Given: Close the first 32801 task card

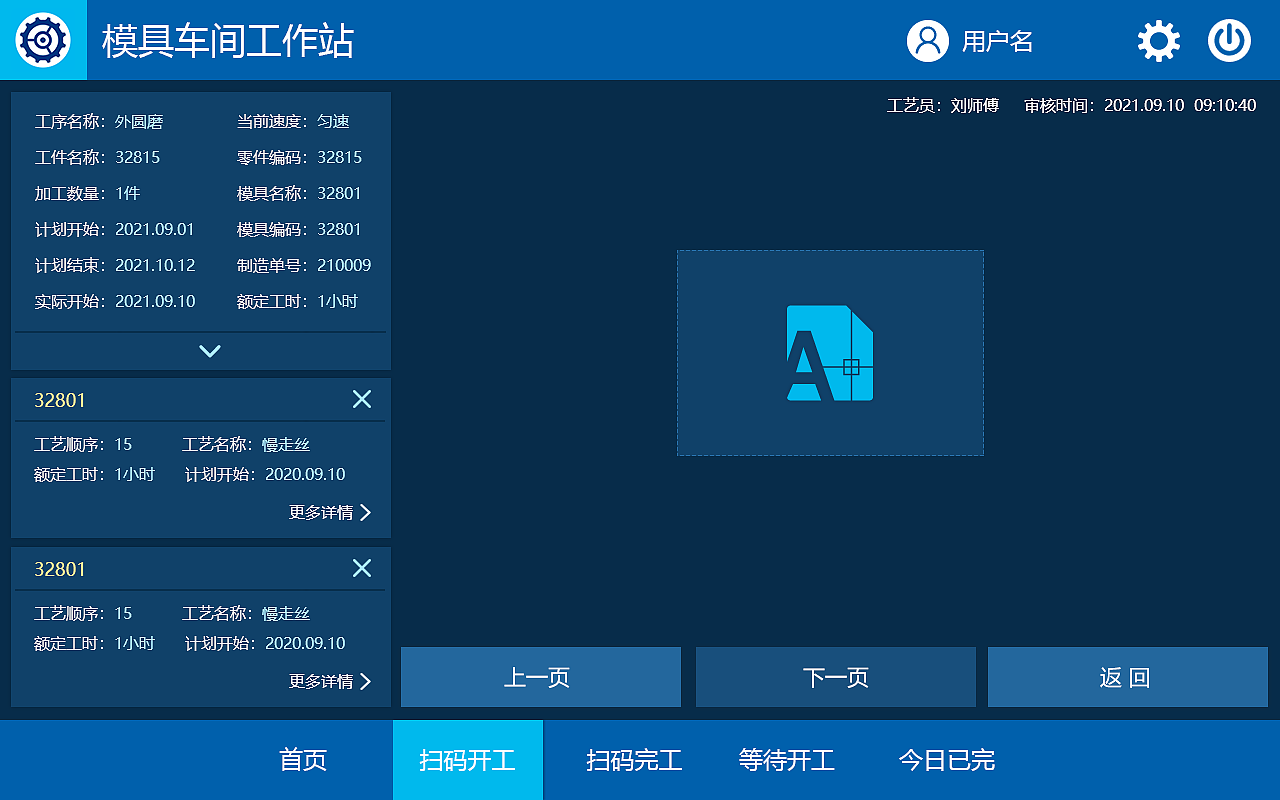Looking at the screenshot, I should [x=362, y=399].
